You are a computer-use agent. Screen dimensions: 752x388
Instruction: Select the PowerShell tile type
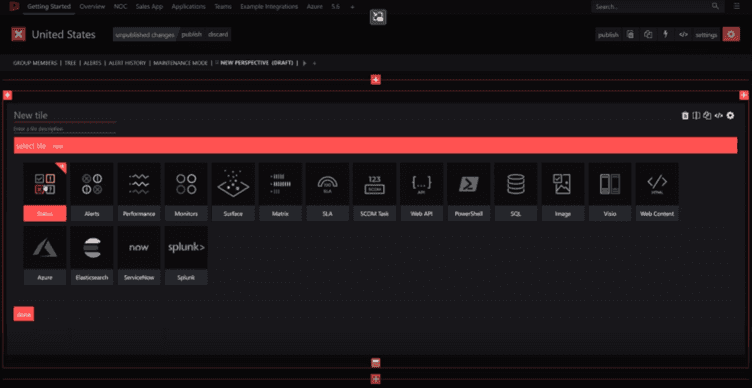tap(469, 192)
